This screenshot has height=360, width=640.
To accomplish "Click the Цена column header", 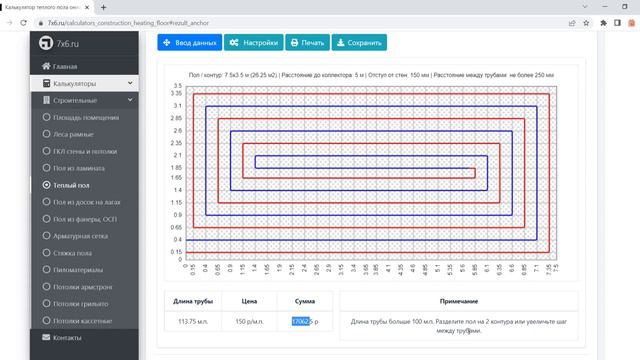I will tap(249, 301).
